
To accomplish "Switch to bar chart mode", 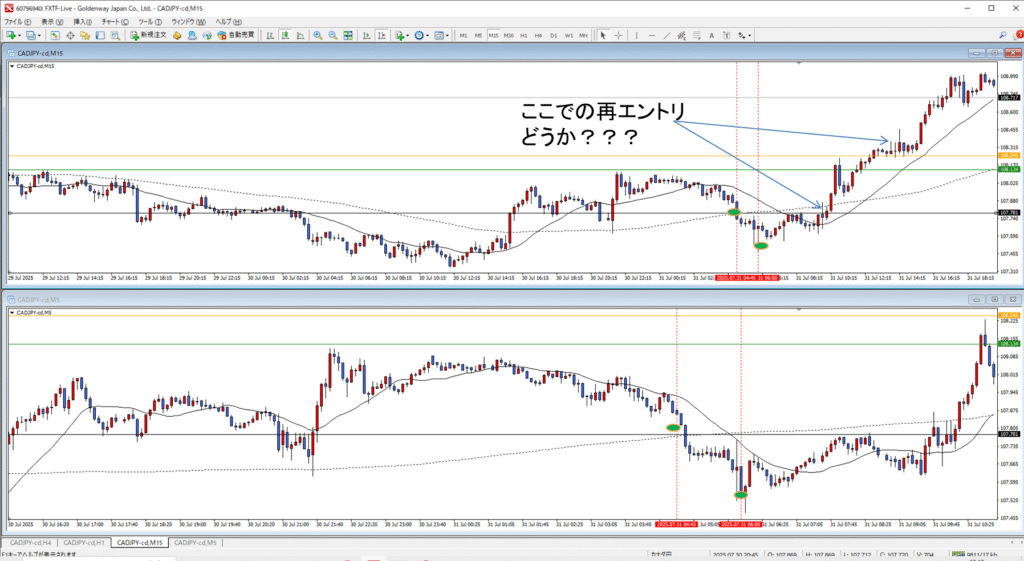I will tap(270, 35).
